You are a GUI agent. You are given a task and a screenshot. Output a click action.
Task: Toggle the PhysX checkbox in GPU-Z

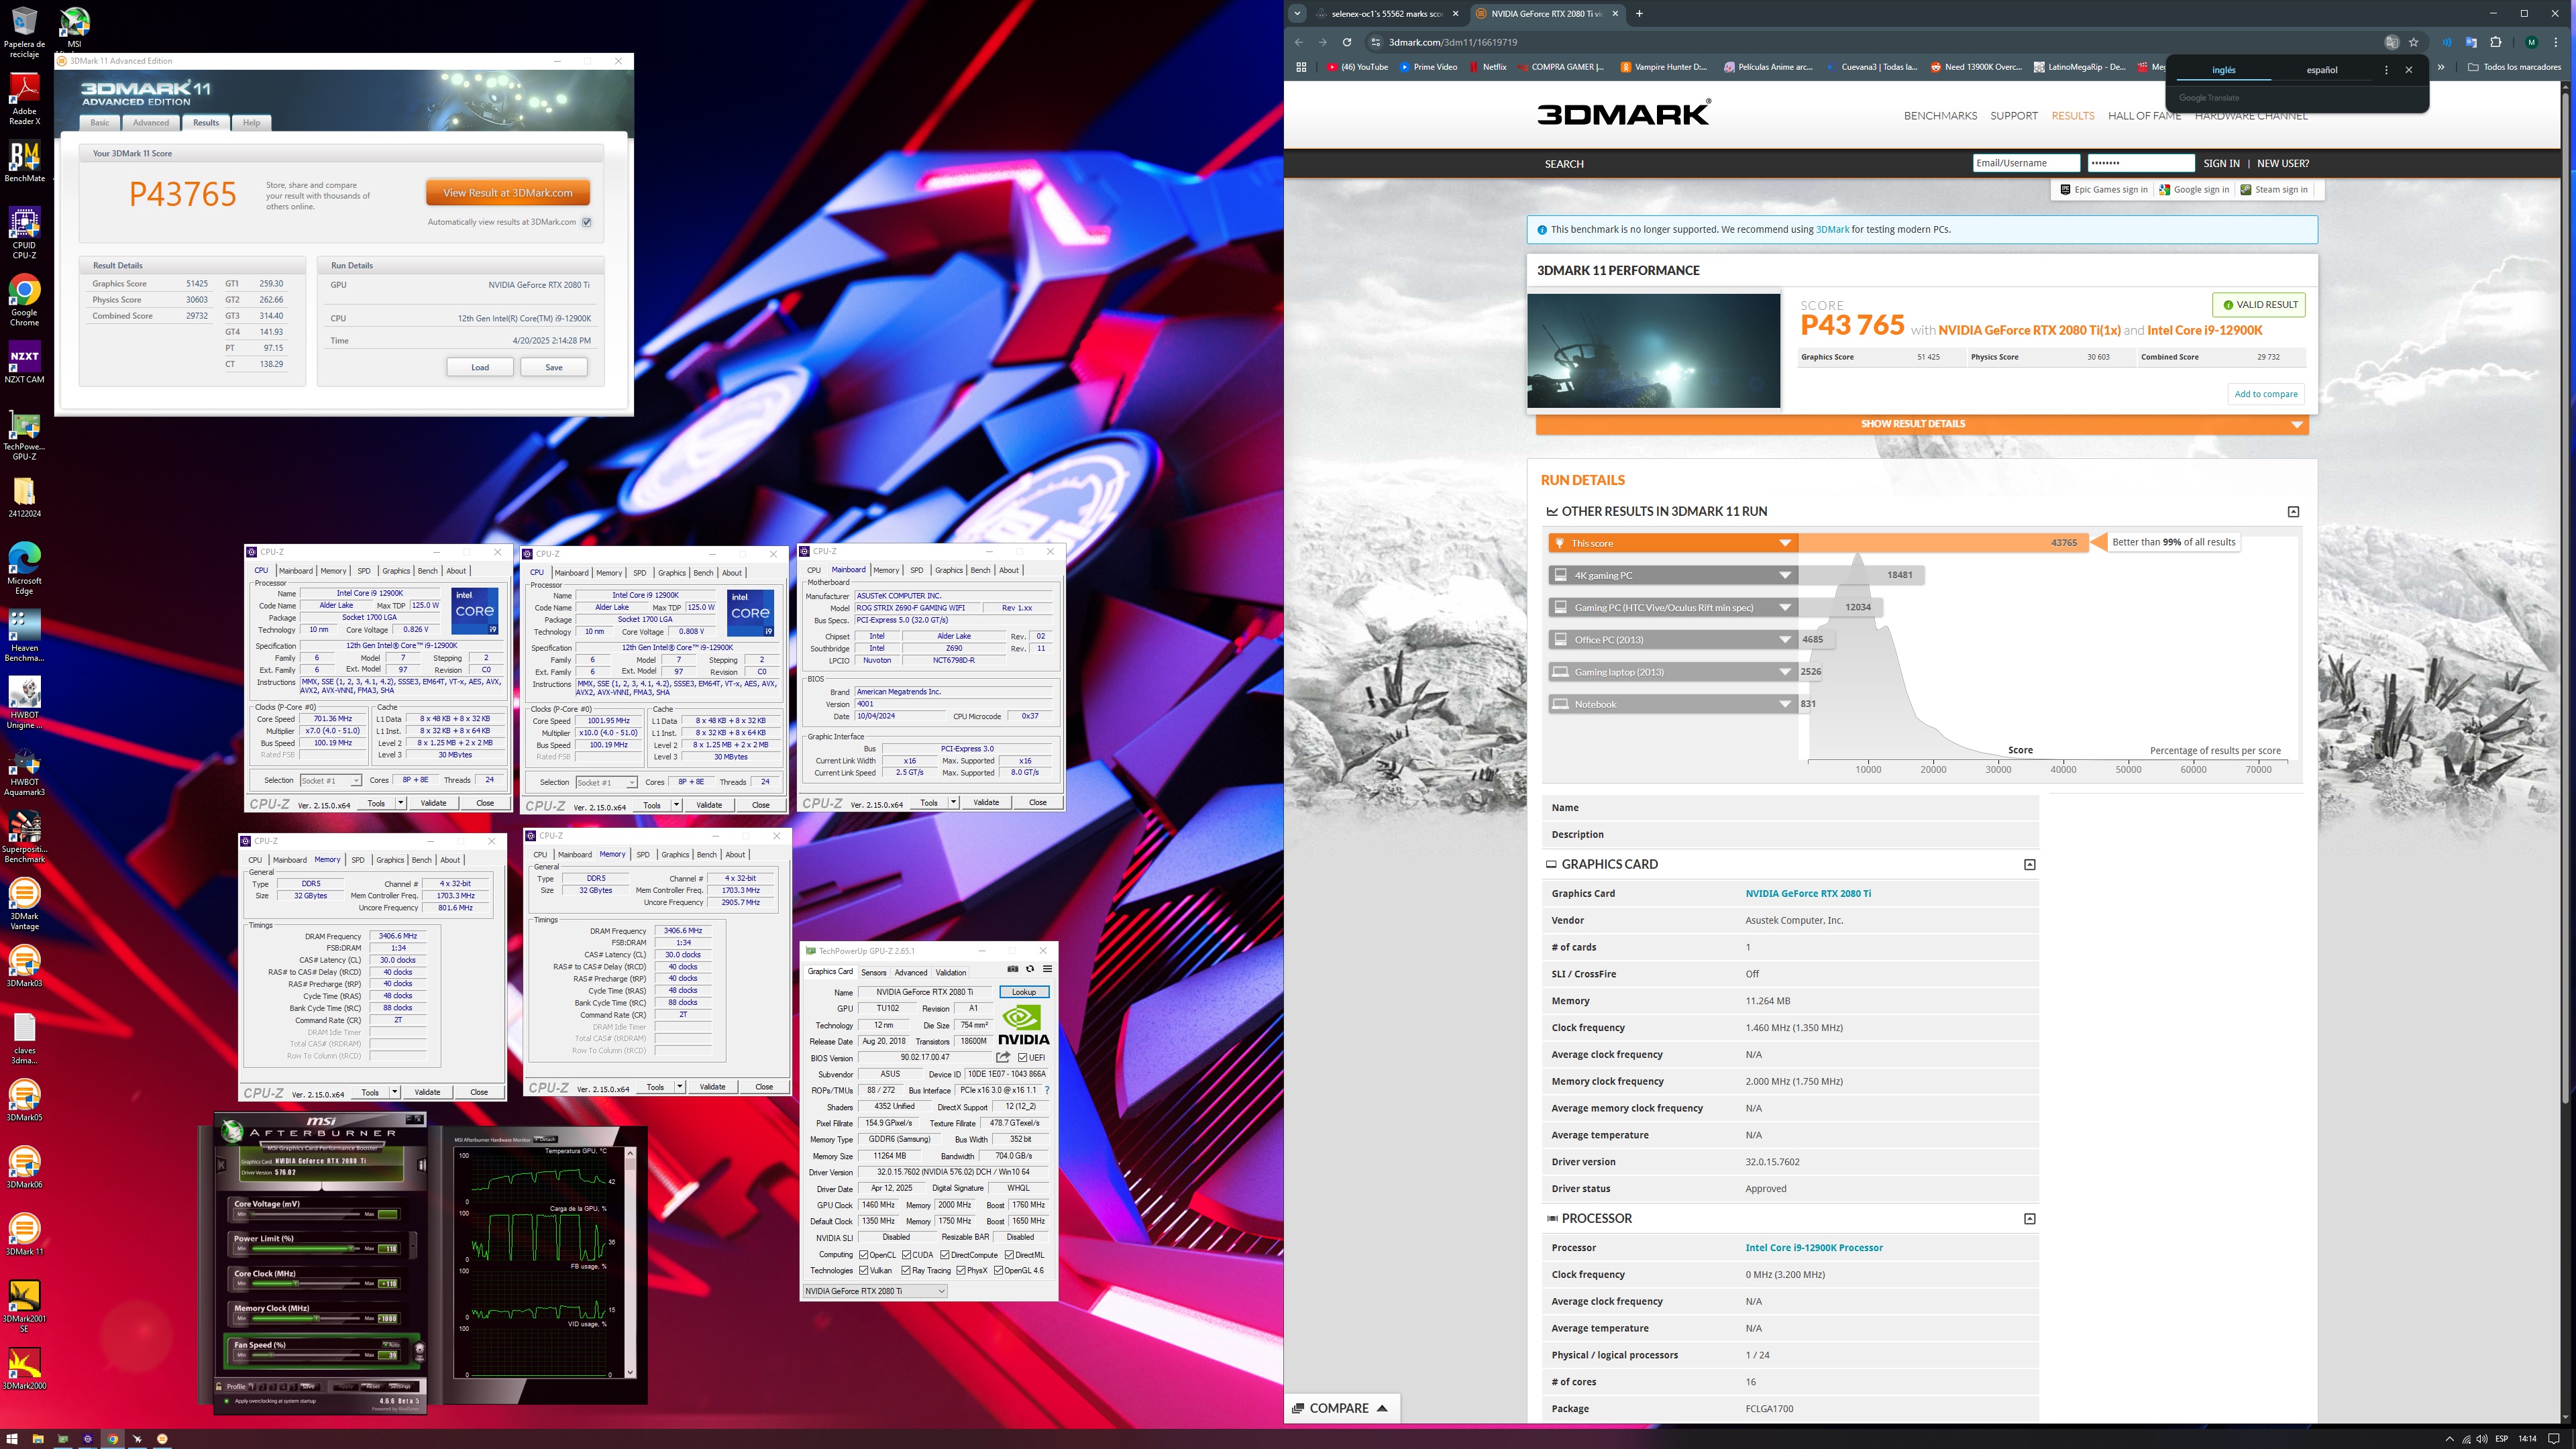pos(960,1270)
